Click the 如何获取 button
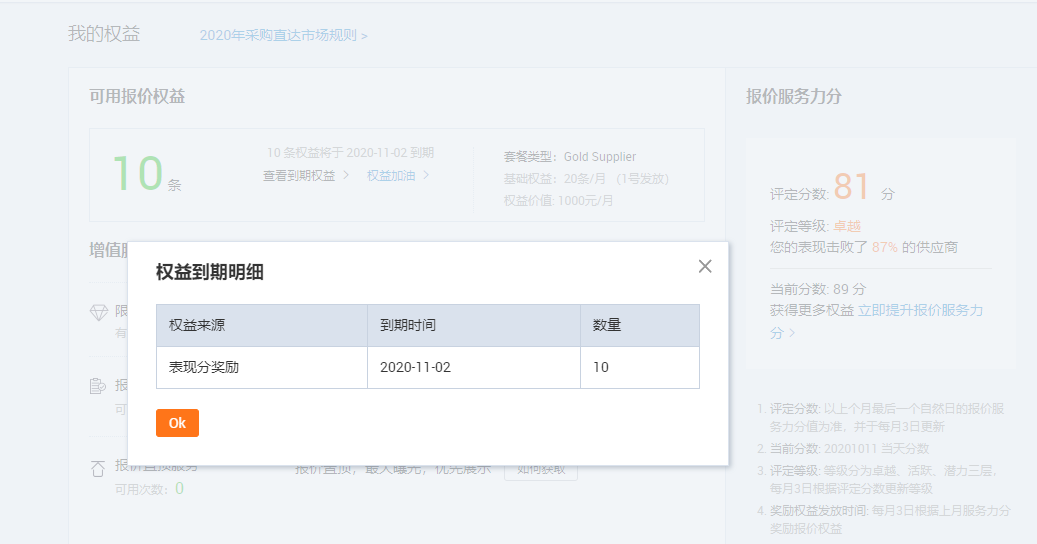 [541, 468]
